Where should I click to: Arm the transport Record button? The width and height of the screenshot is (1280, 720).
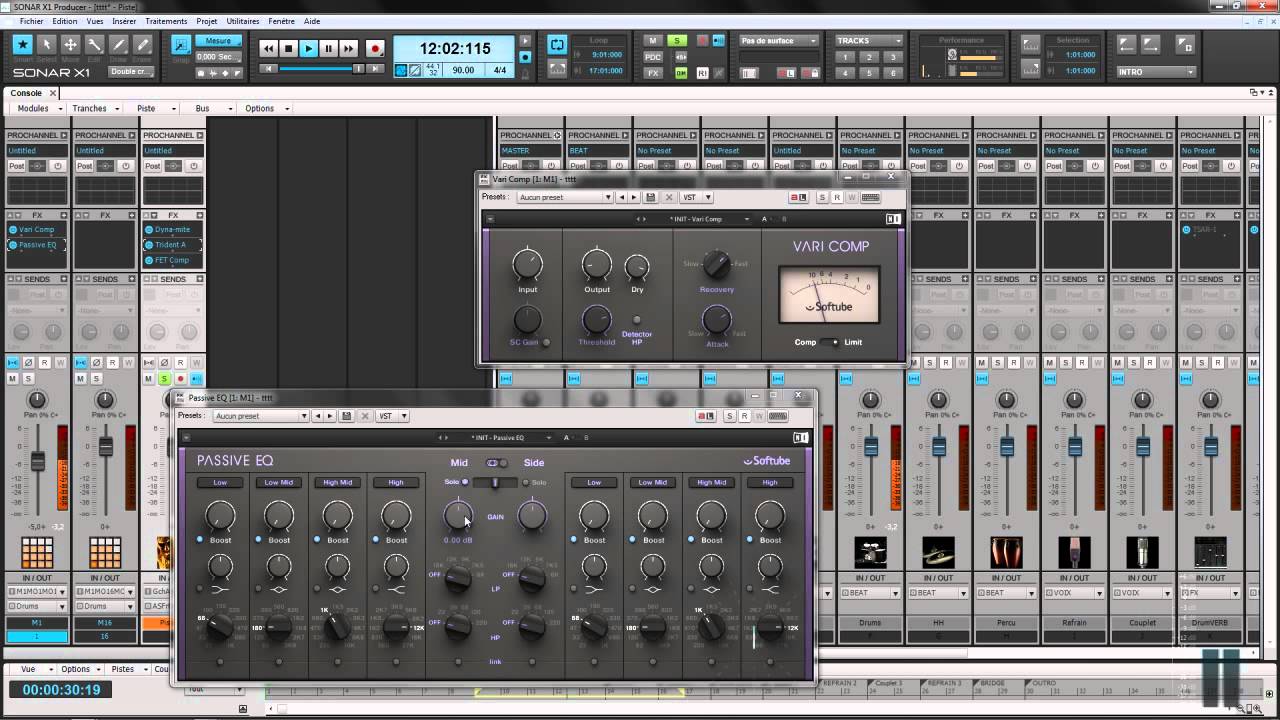click(x=375, y=48)
